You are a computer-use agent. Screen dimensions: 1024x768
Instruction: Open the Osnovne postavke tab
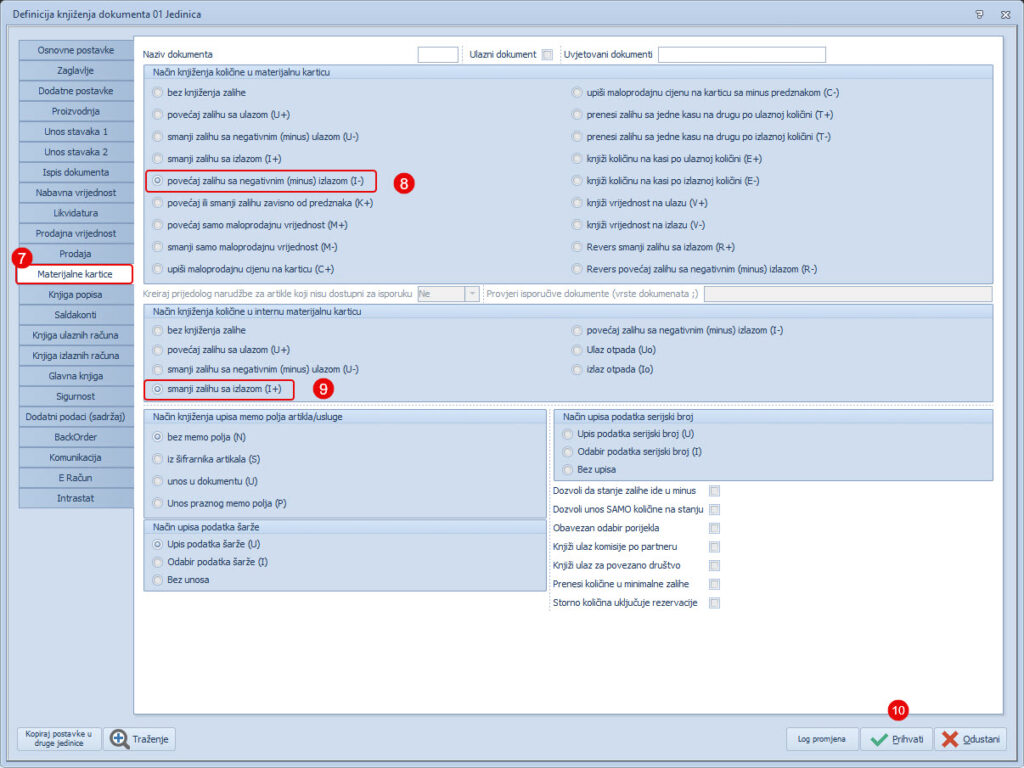coord(76,49)
